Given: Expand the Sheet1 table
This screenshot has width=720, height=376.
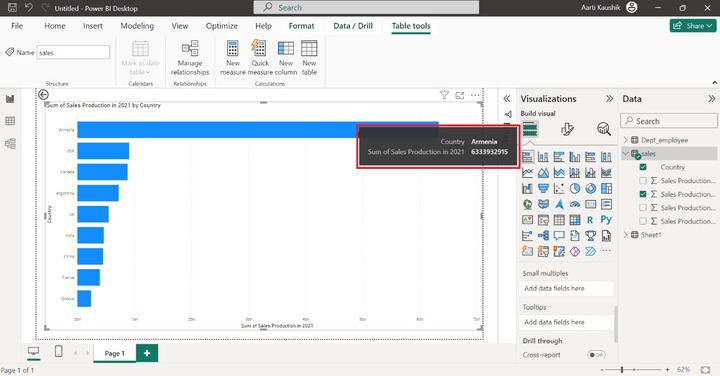Looking at the screenshot, I should coord(625,235).
